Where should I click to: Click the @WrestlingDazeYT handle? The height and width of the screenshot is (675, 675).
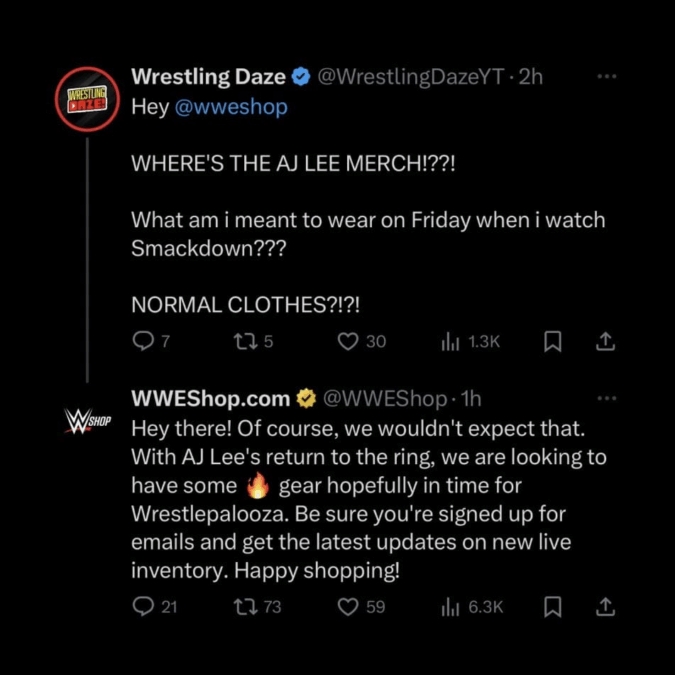pos(410,77)
